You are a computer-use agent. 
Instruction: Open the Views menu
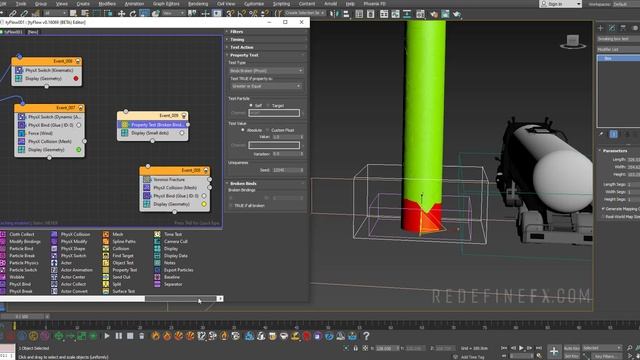(x=62, y=4)
